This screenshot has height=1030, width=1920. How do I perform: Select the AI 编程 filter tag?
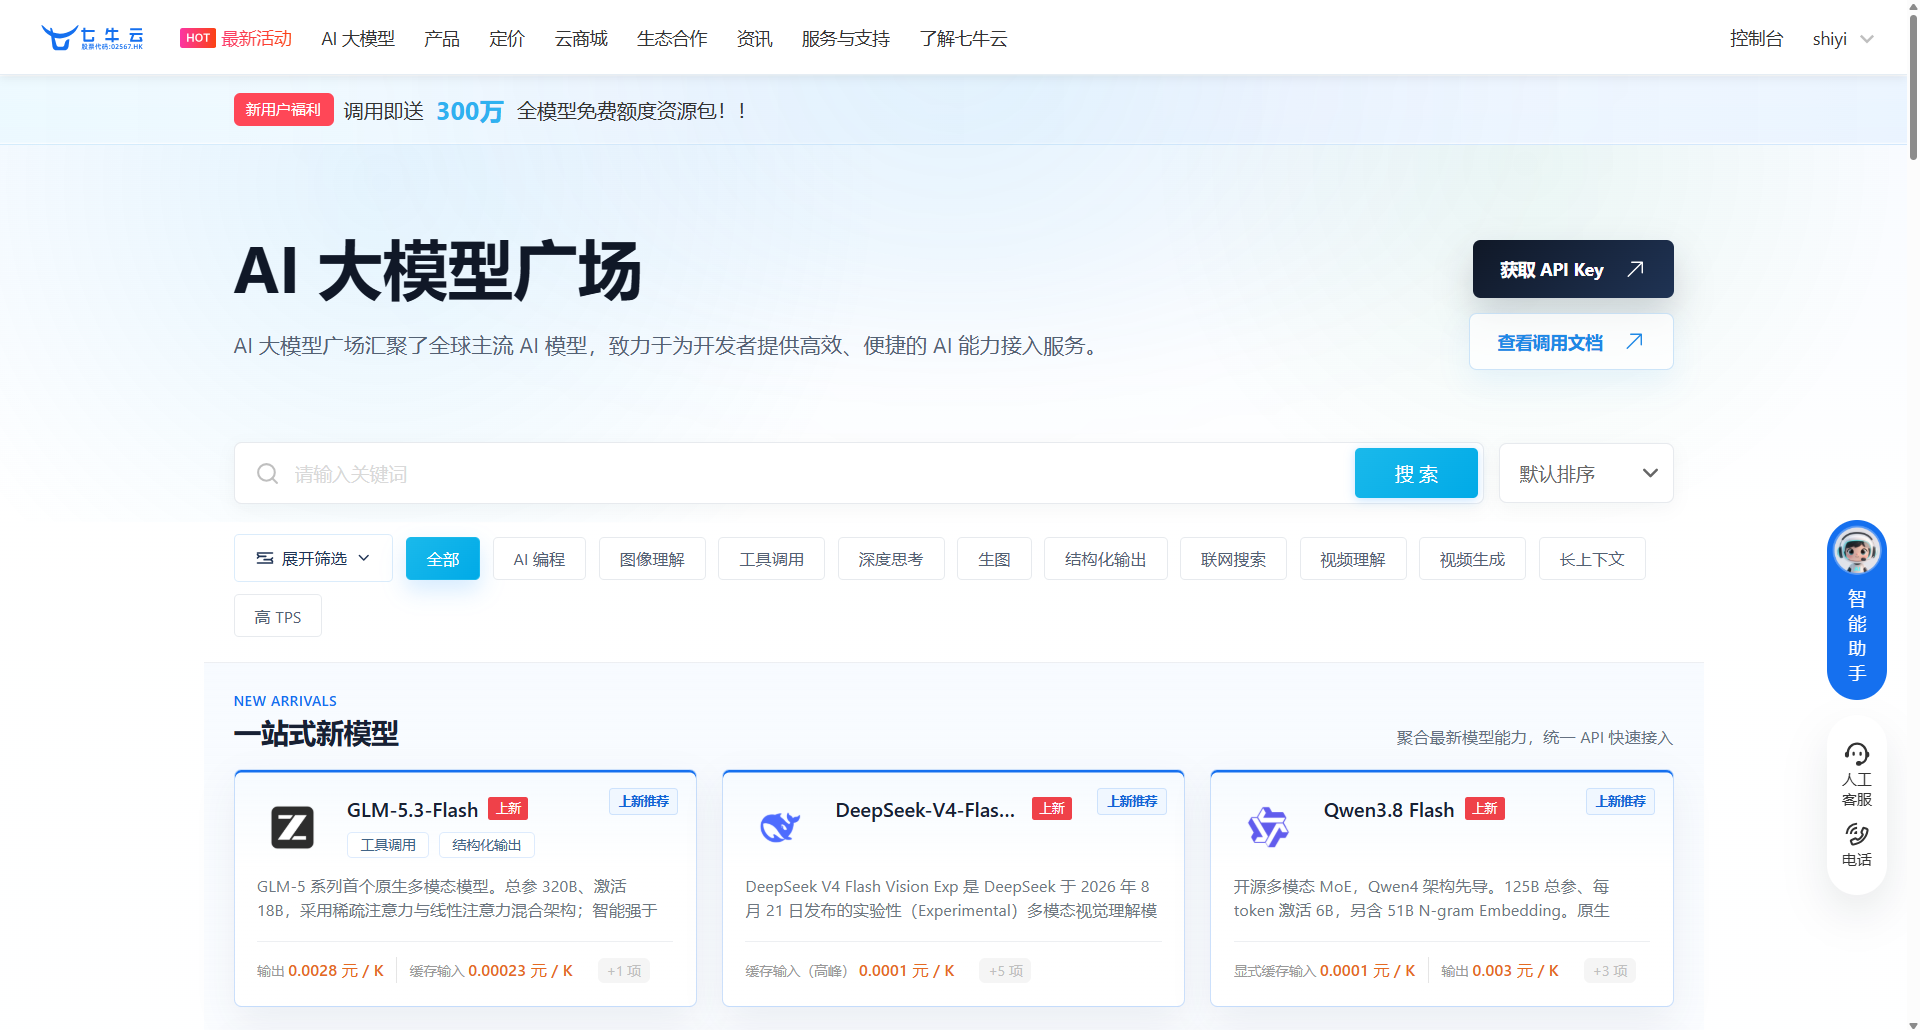540,559
